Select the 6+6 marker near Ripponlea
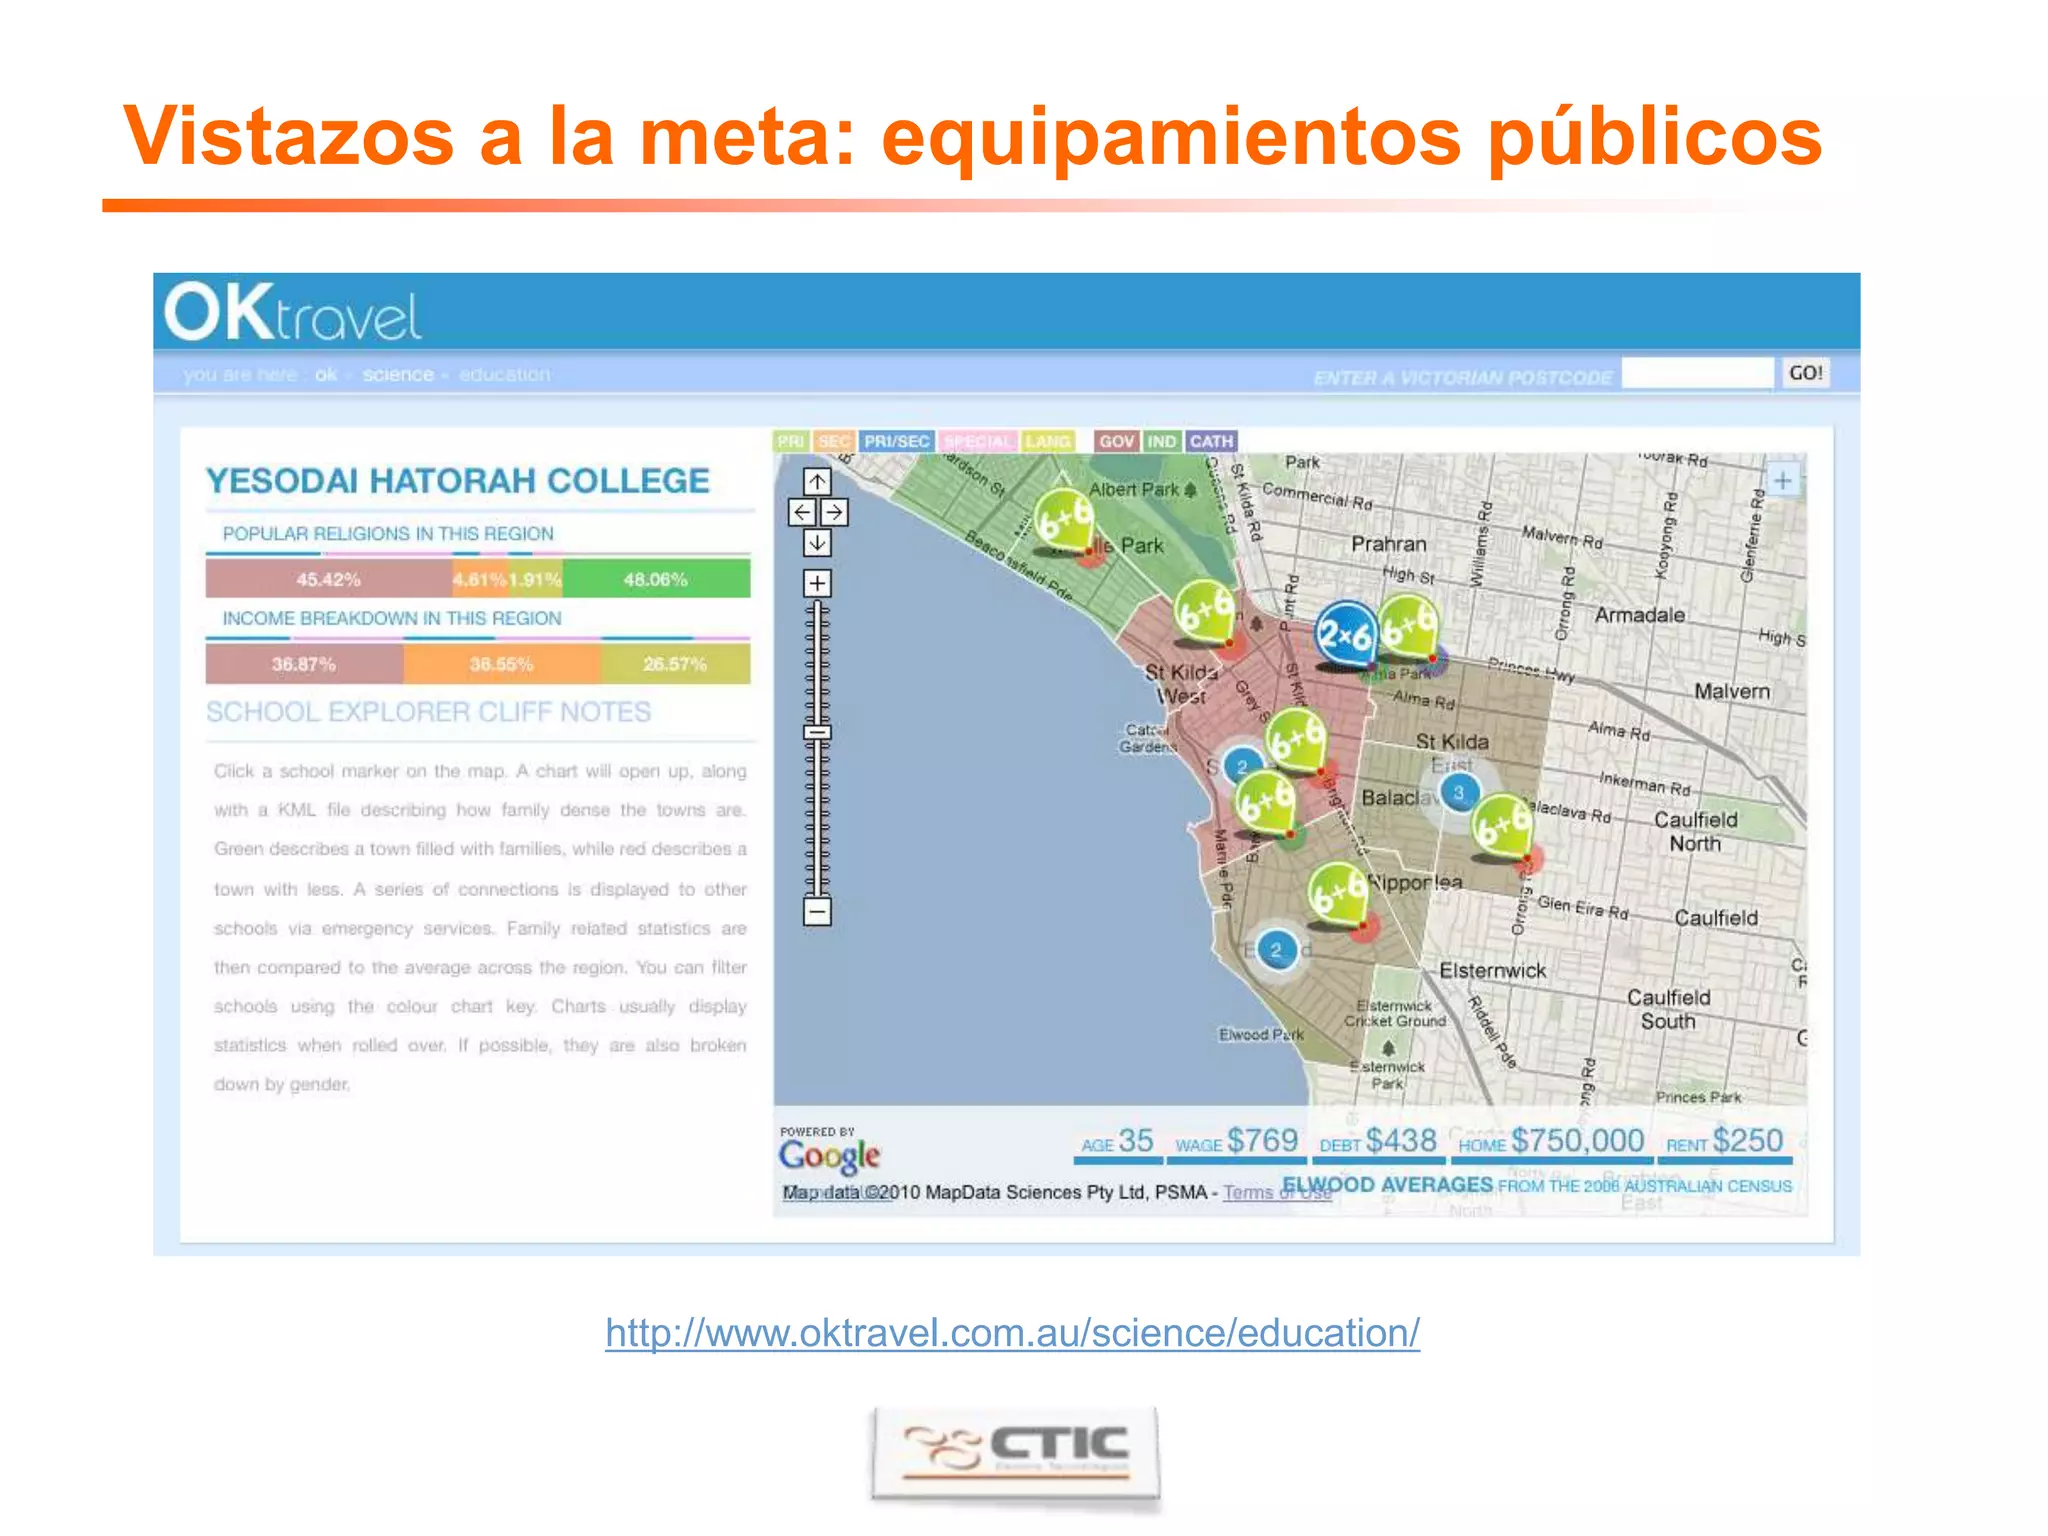 click(x=1338, y=895)
